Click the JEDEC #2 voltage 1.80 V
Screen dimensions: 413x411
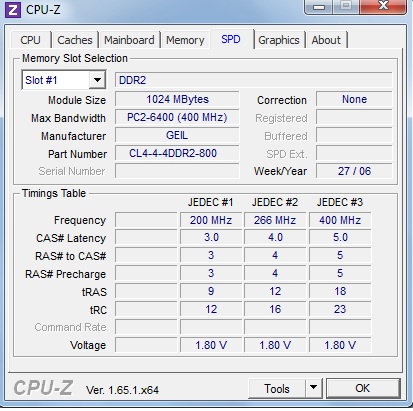(275, 345)
